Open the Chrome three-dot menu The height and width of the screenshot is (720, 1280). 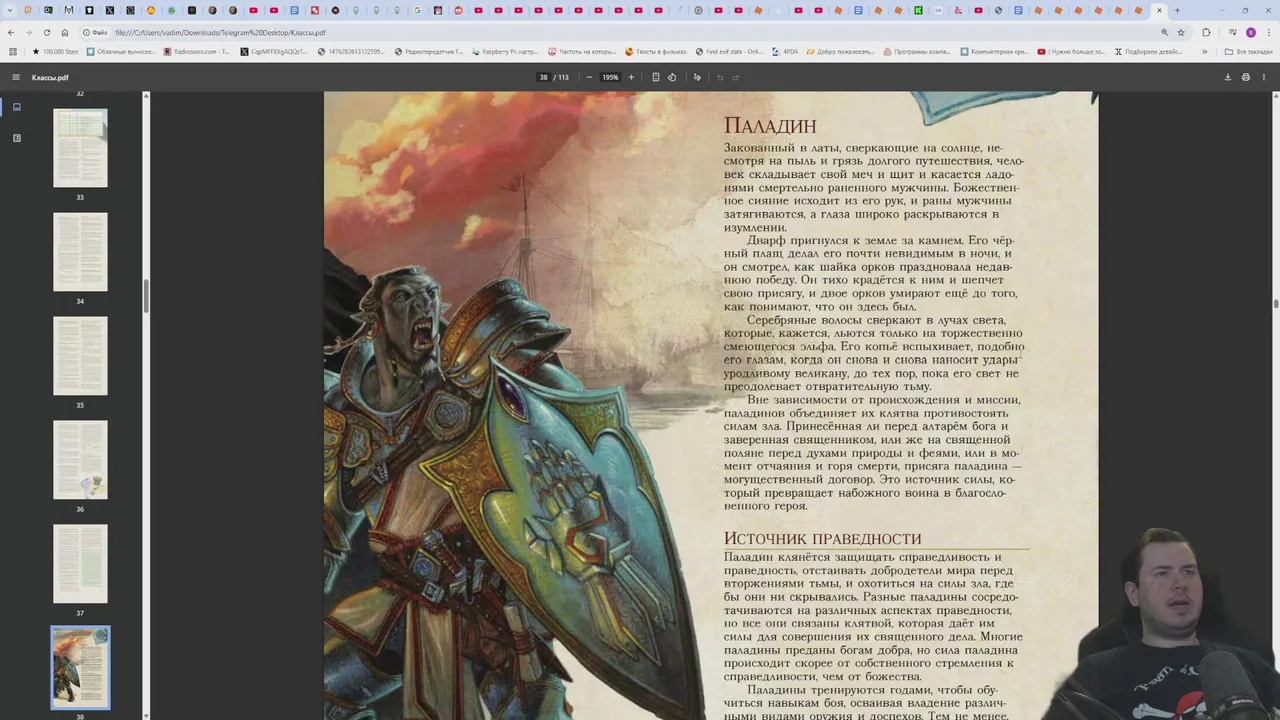pos(1268,32)
